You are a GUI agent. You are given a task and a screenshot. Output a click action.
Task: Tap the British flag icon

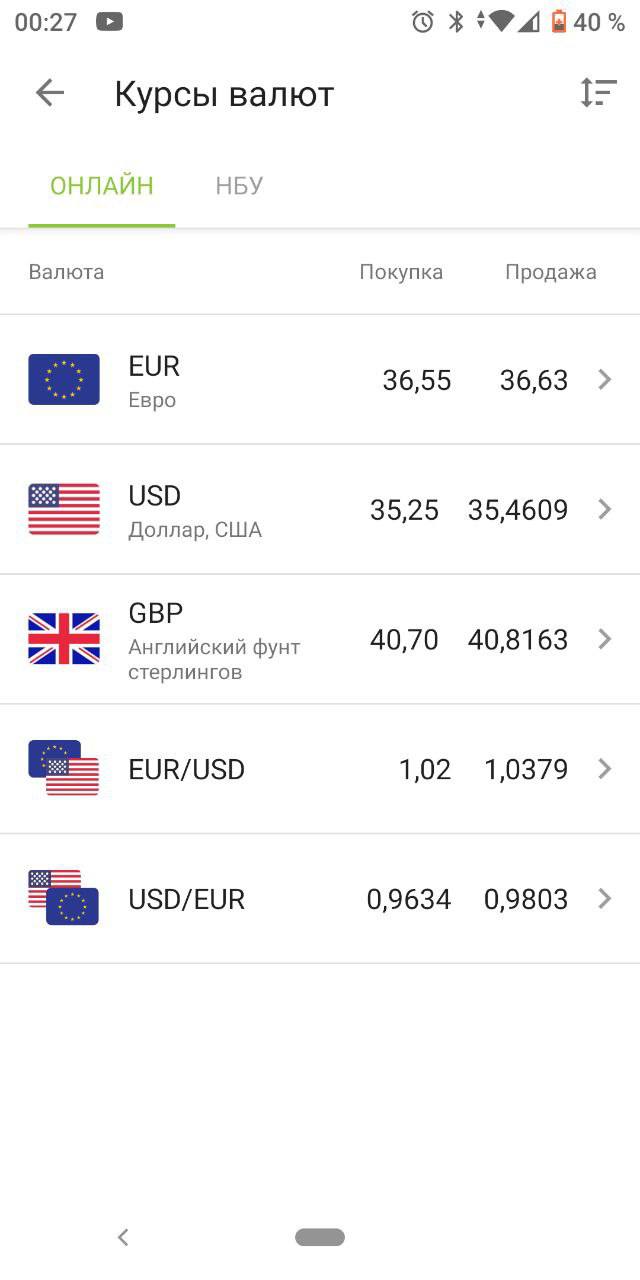(x=64, y=639)
